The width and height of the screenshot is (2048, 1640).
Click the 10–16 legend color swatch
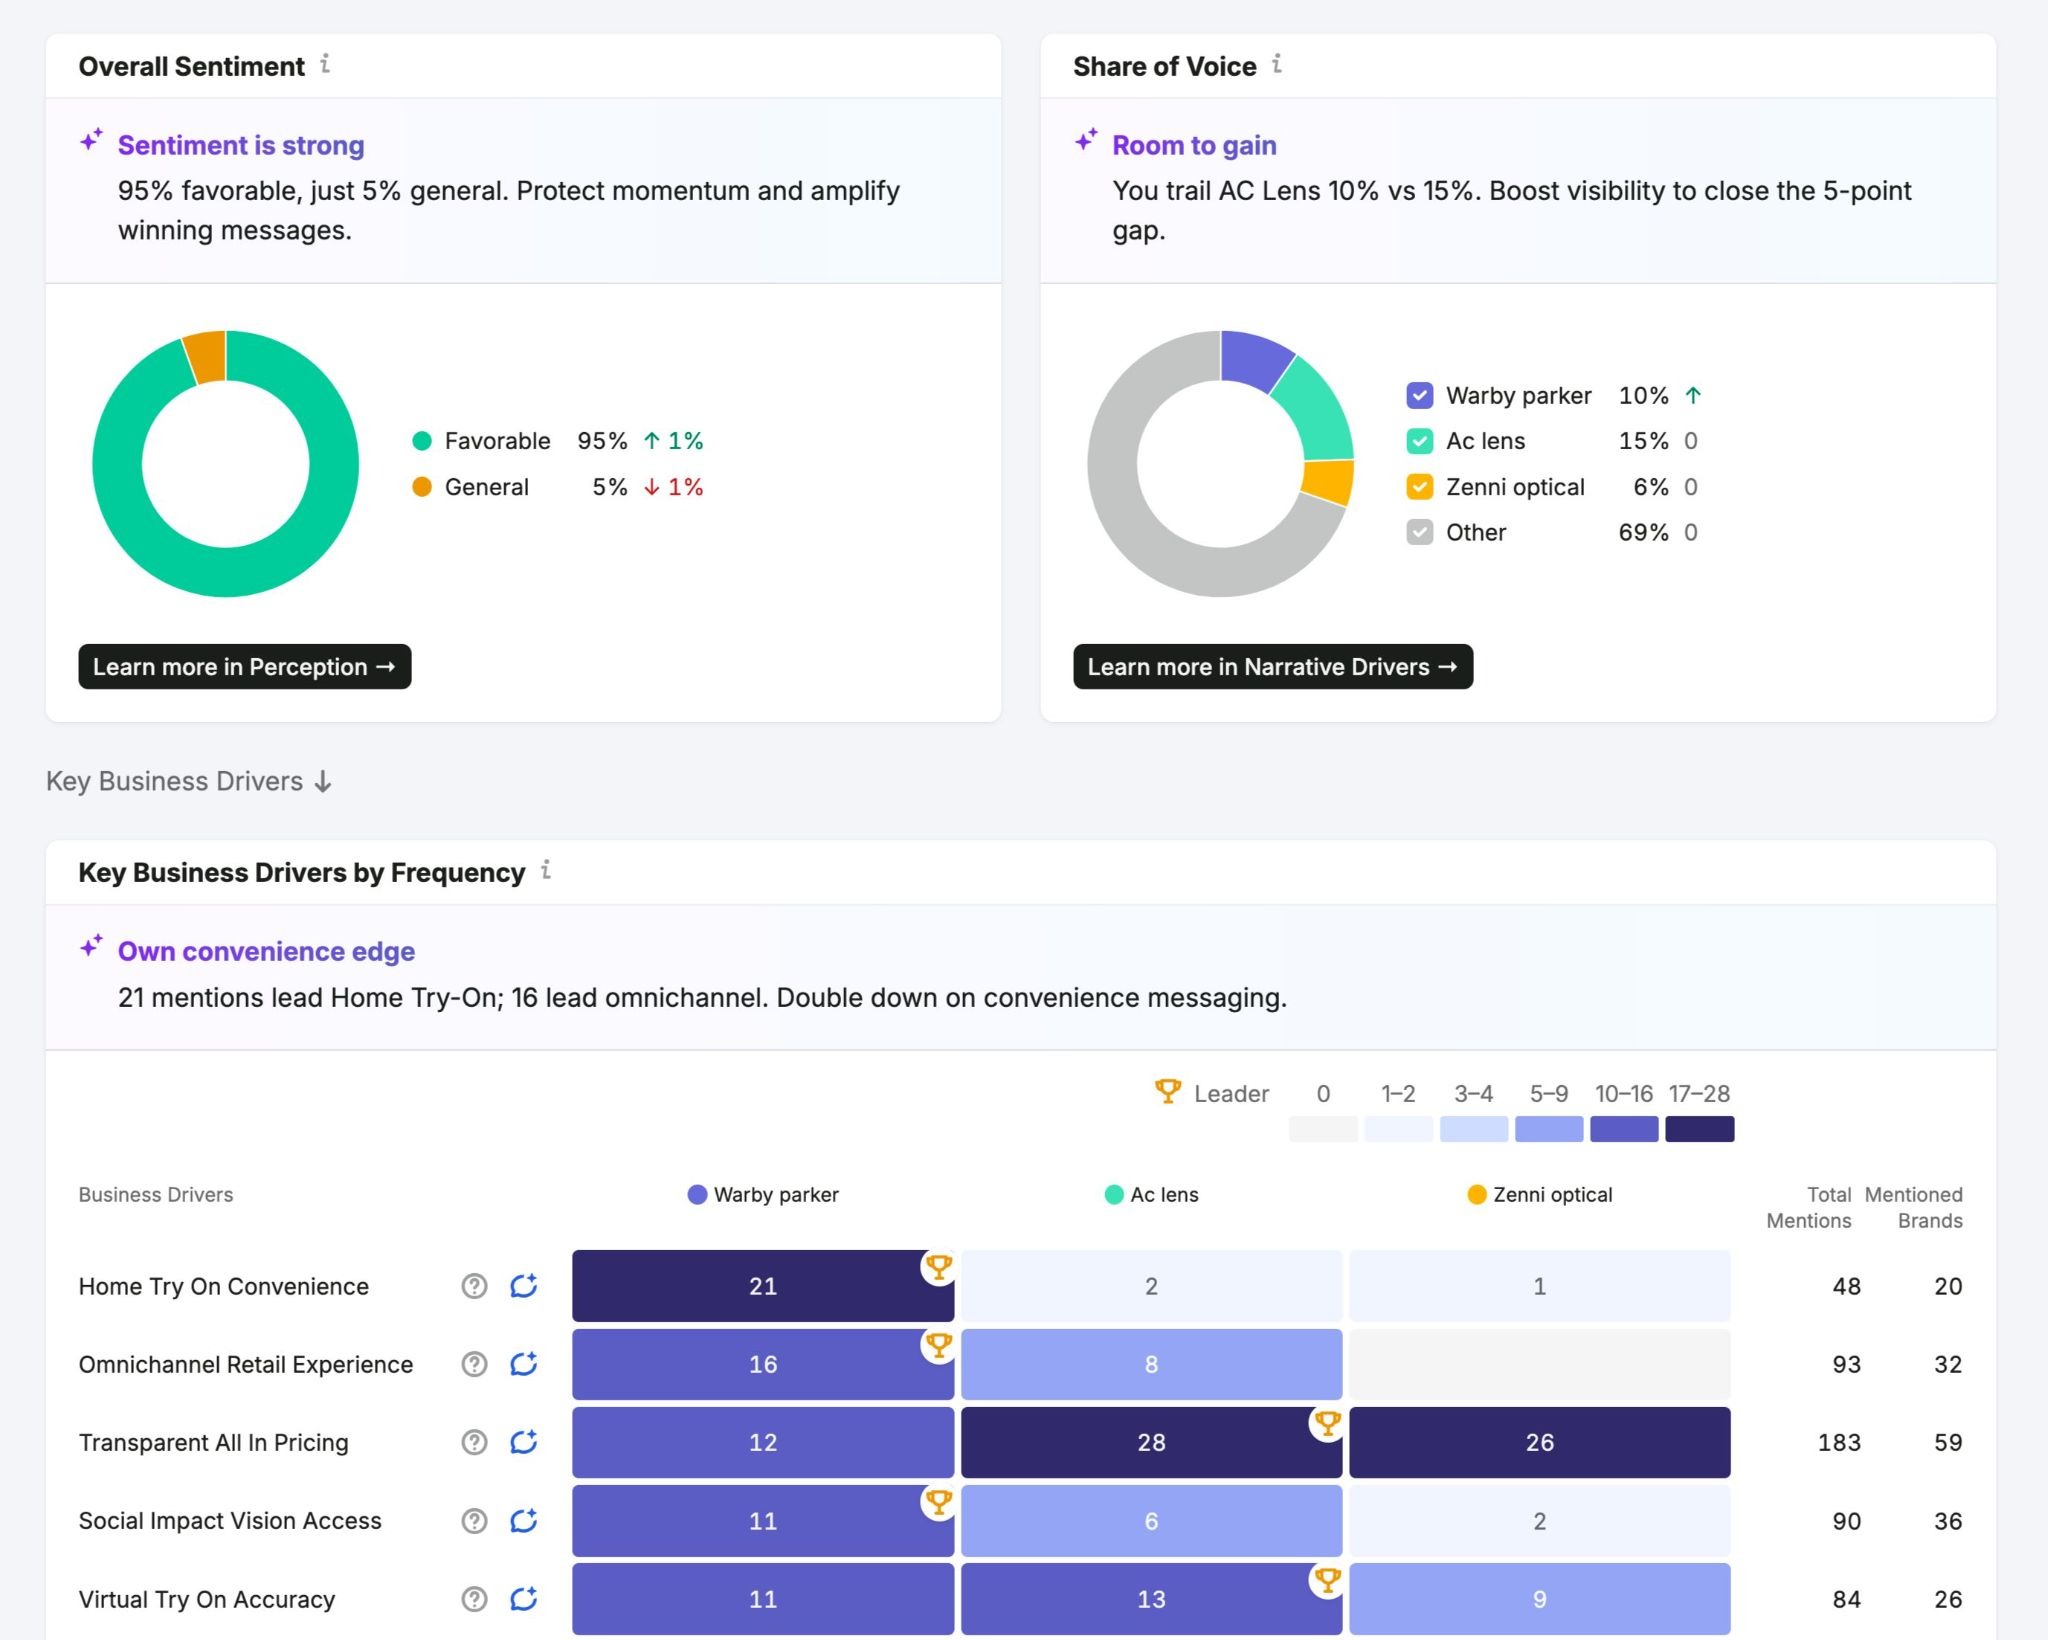pos(1624,1129)
